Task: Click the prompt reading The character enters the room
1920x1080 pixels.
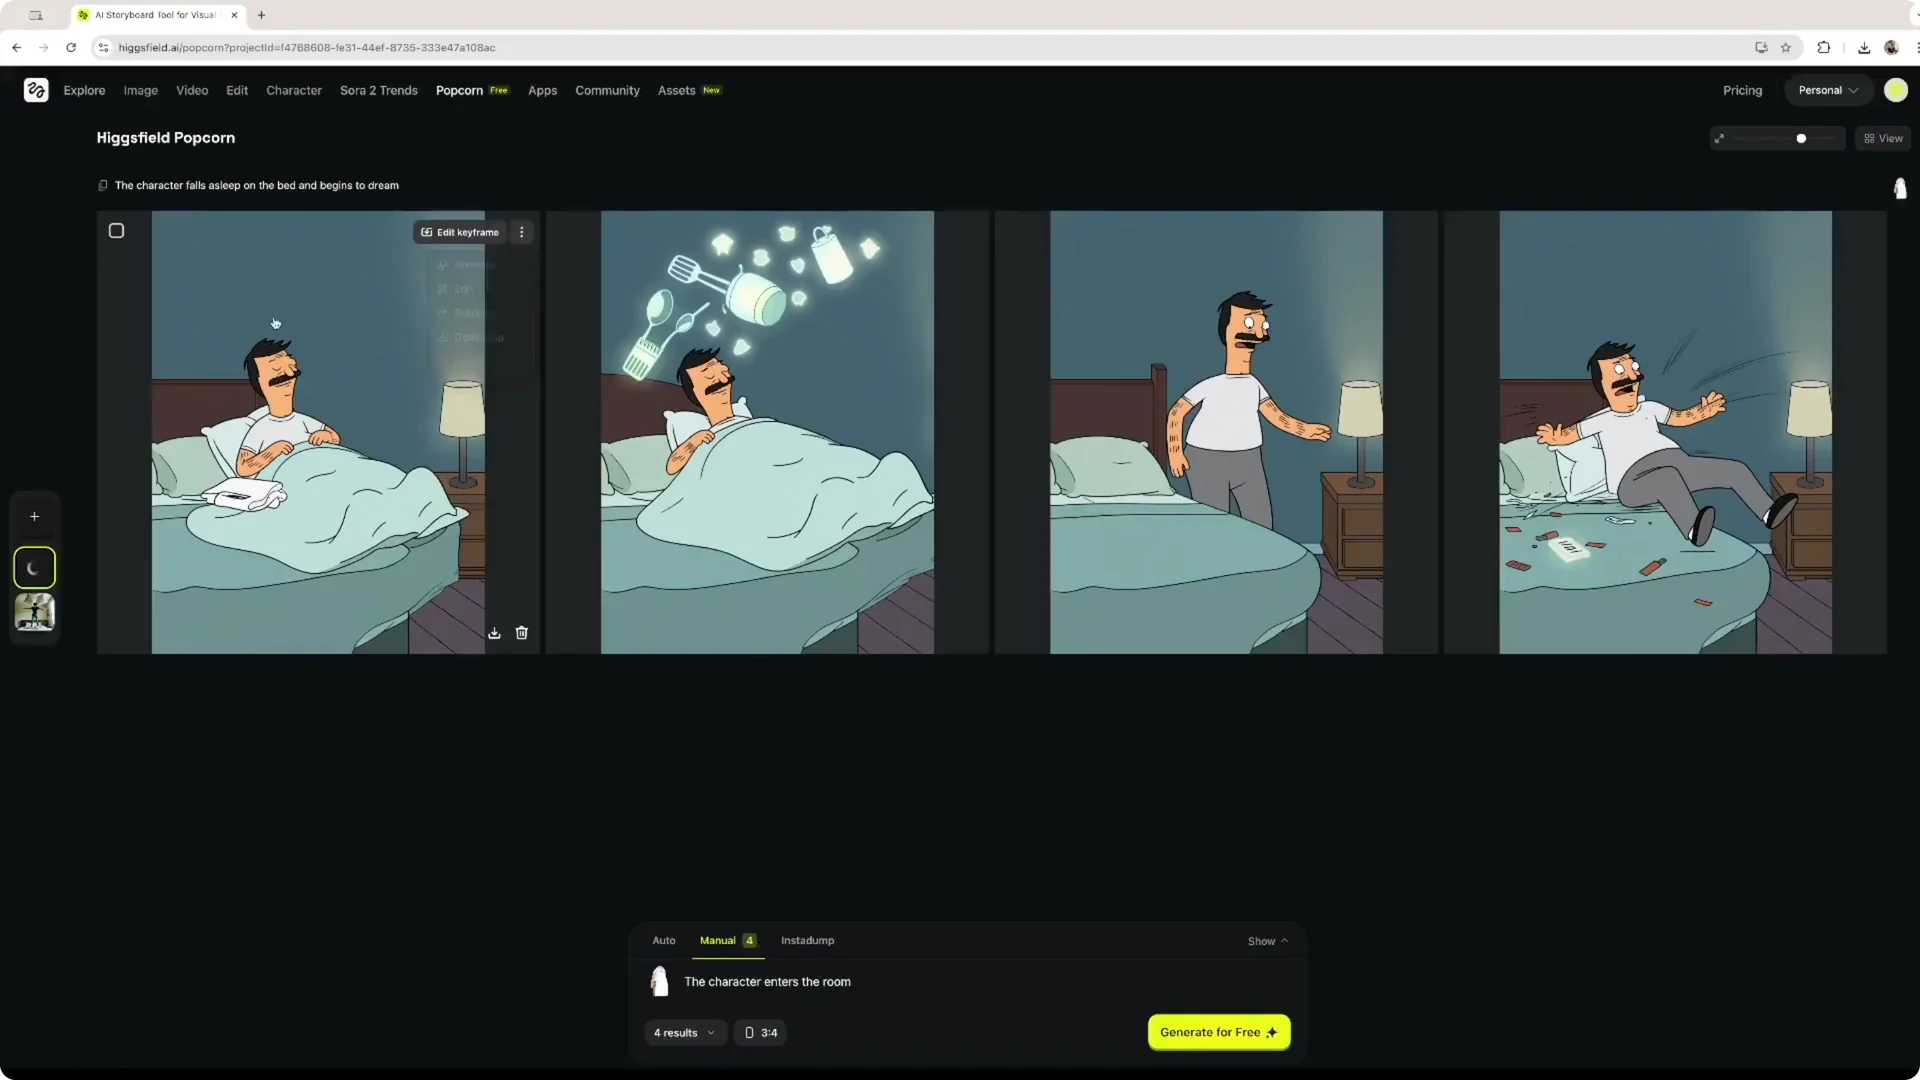Action: (x=766, y=981)
